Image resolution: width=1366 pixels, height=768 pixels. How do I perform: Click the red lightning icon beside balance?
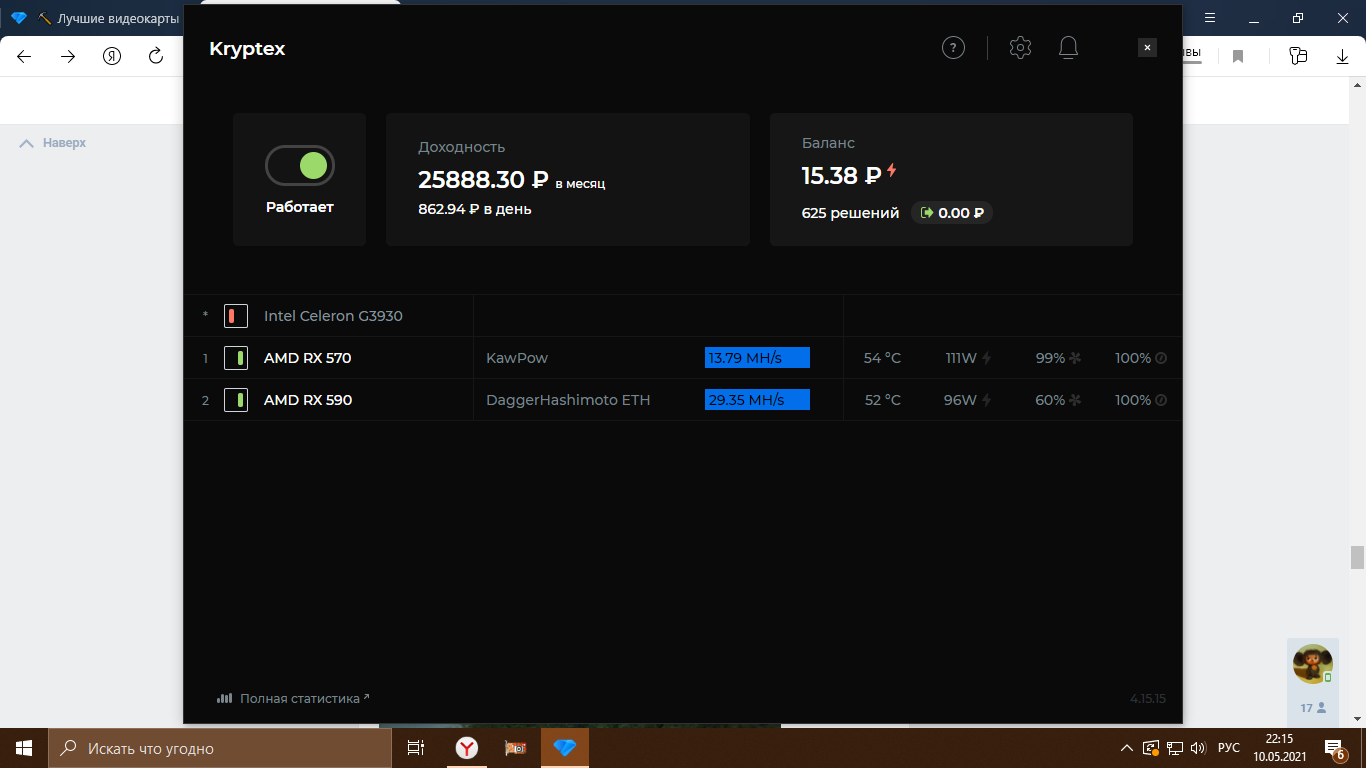coord(892,172)
